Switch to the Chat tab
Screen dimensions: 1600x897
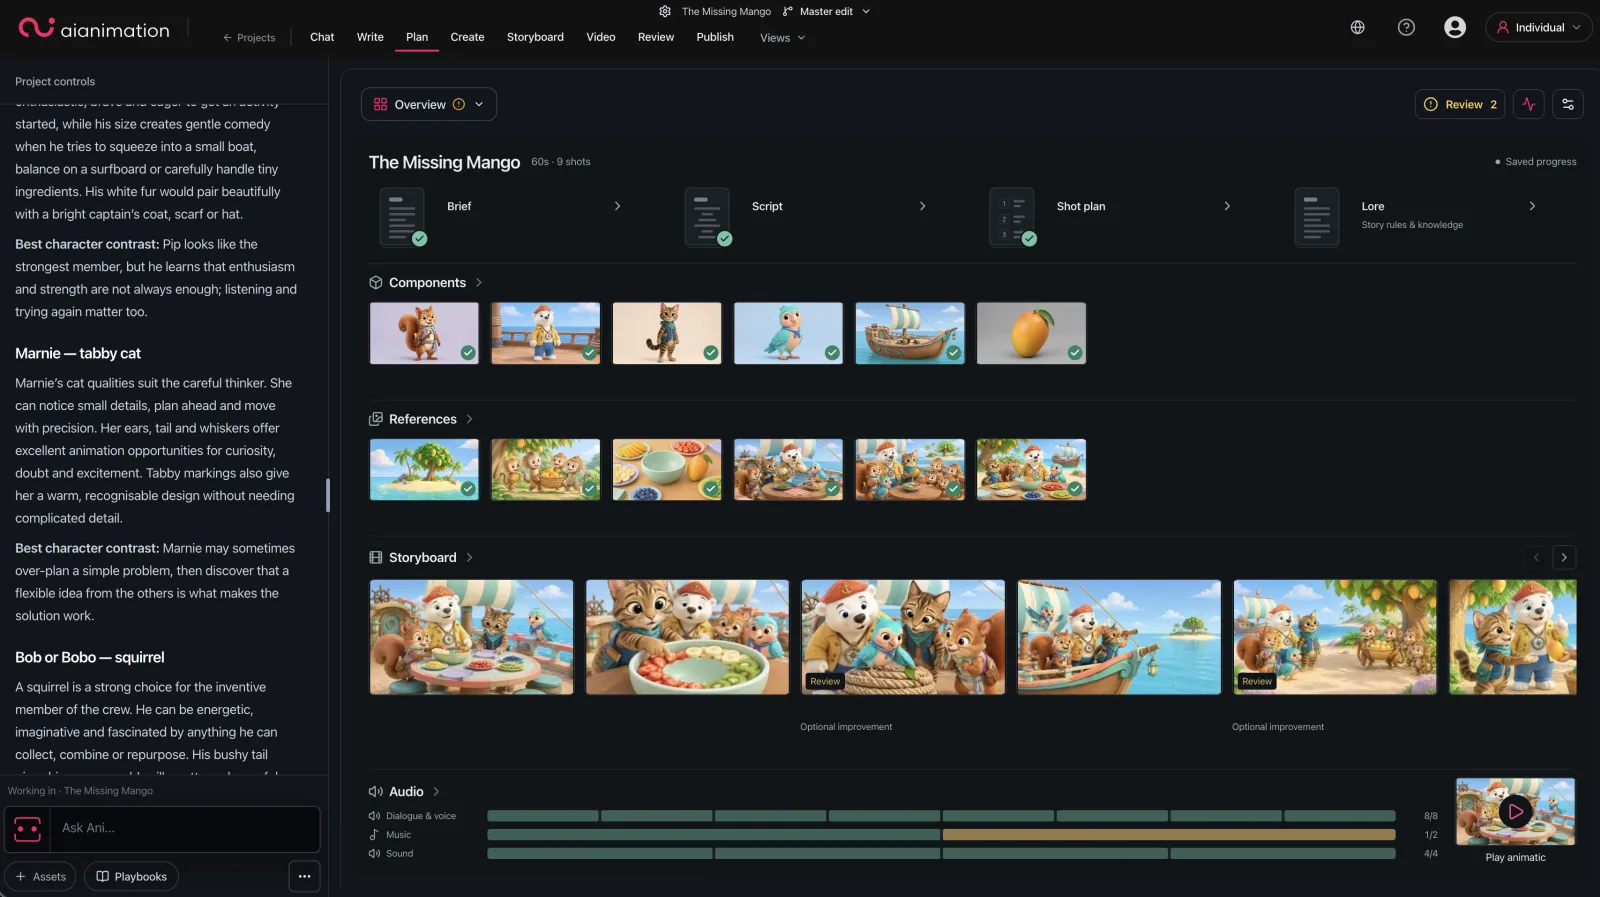tap(322, 37)
